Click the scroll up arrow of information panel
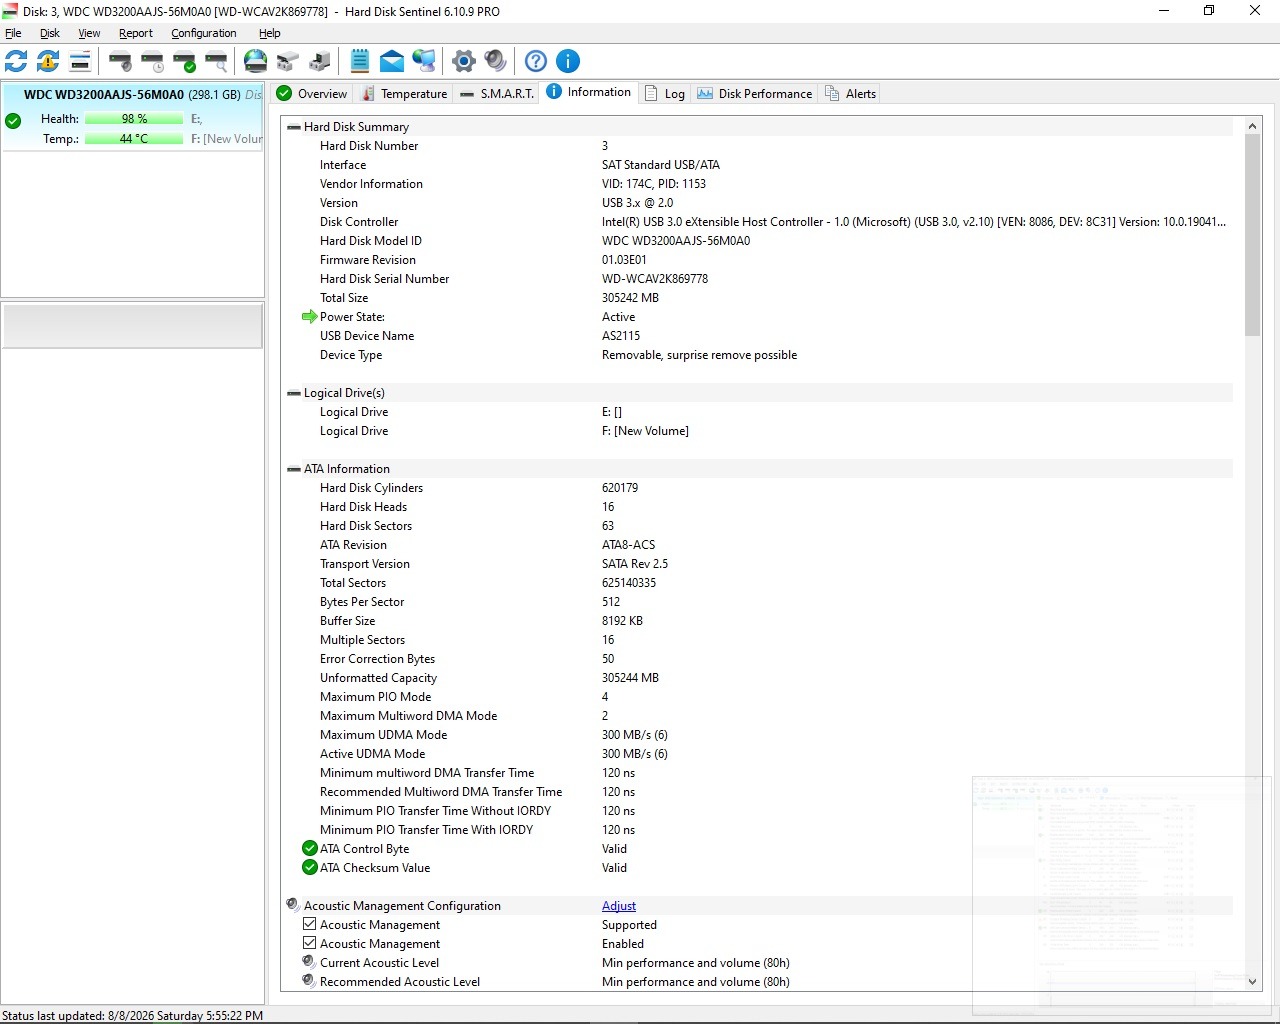The image size is (1280, 1024). coord(1252,127)
